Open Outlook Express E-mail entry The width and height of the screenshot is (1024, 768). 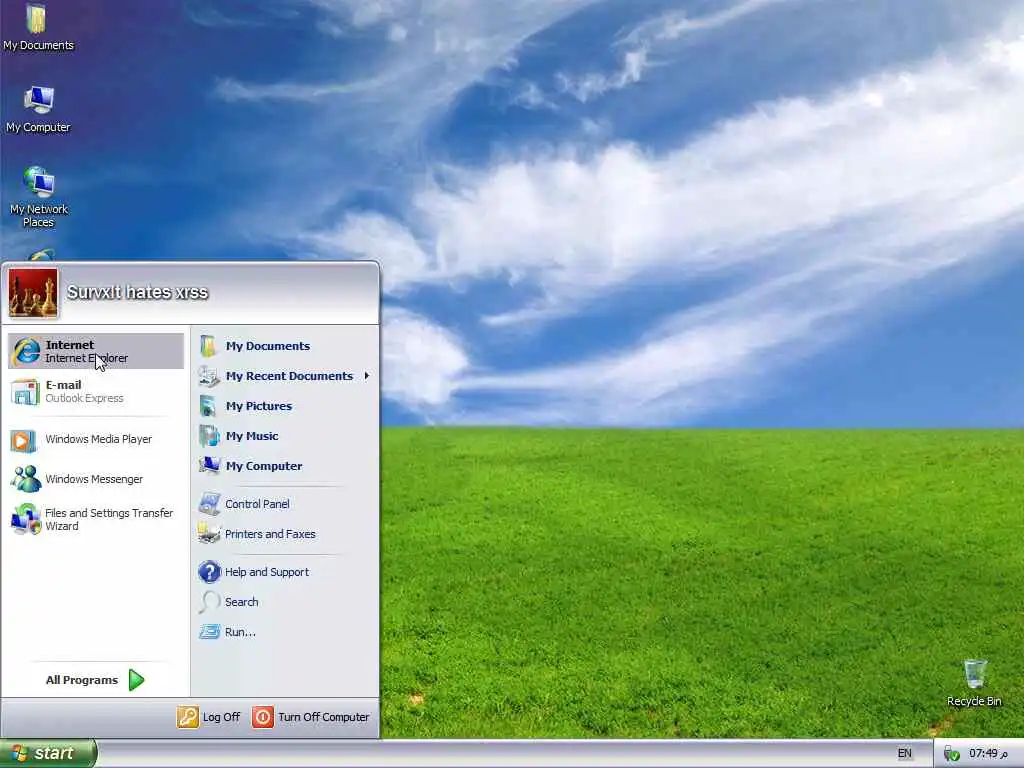click(96, 391)
